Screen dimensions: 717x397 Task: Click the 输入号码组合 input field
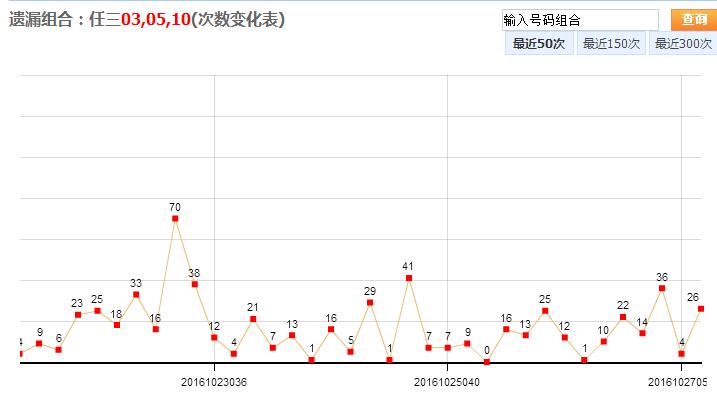580,20
